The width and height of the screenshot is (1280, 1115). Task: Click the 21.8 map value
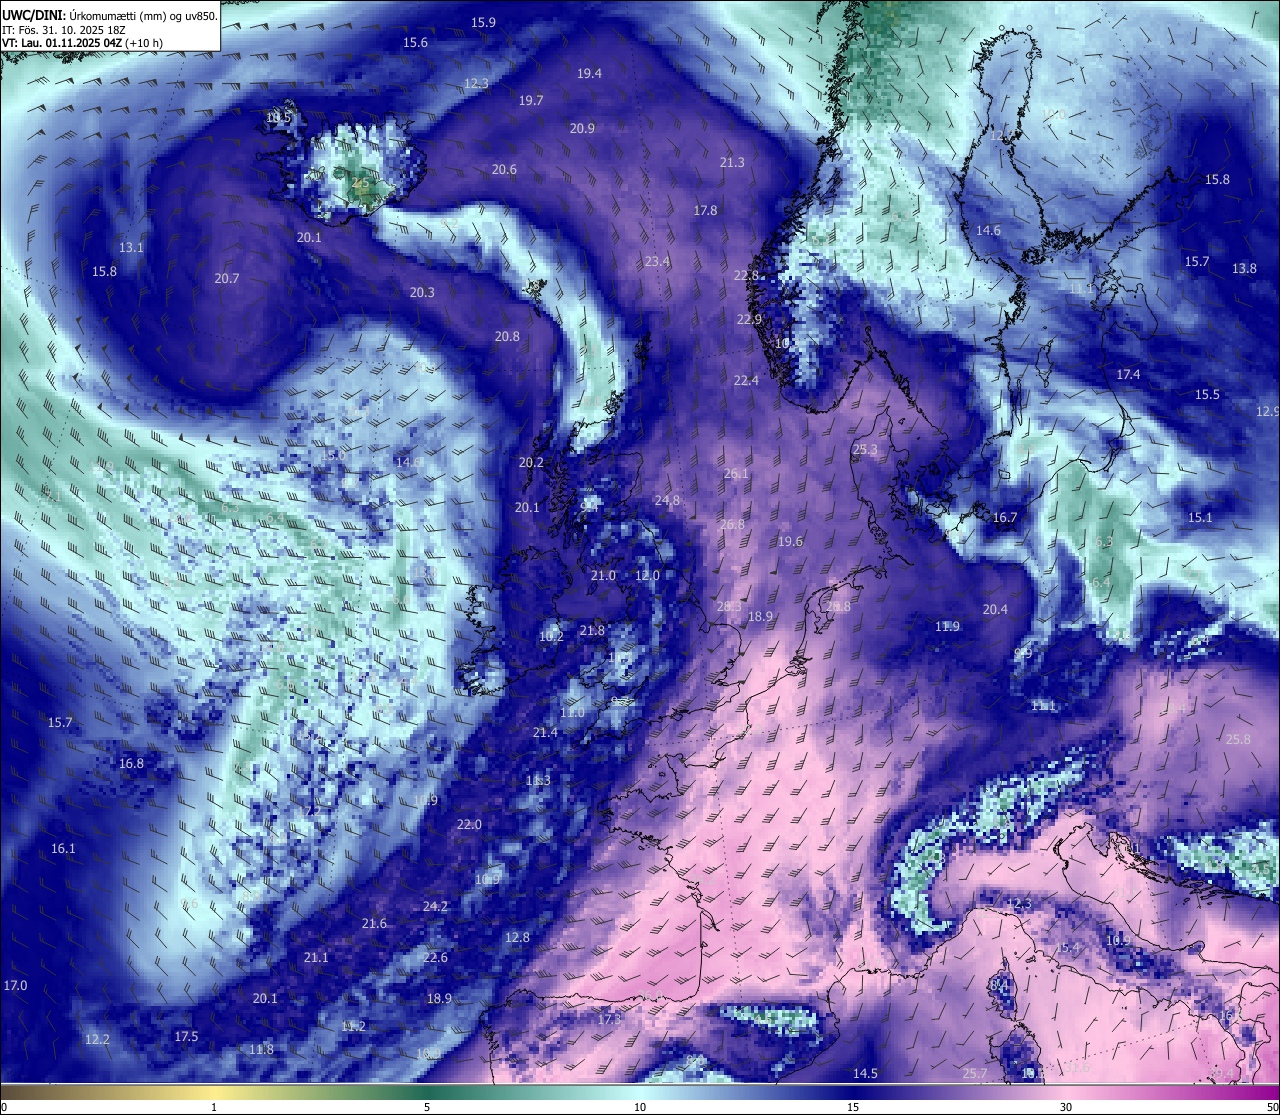(592, 630)
